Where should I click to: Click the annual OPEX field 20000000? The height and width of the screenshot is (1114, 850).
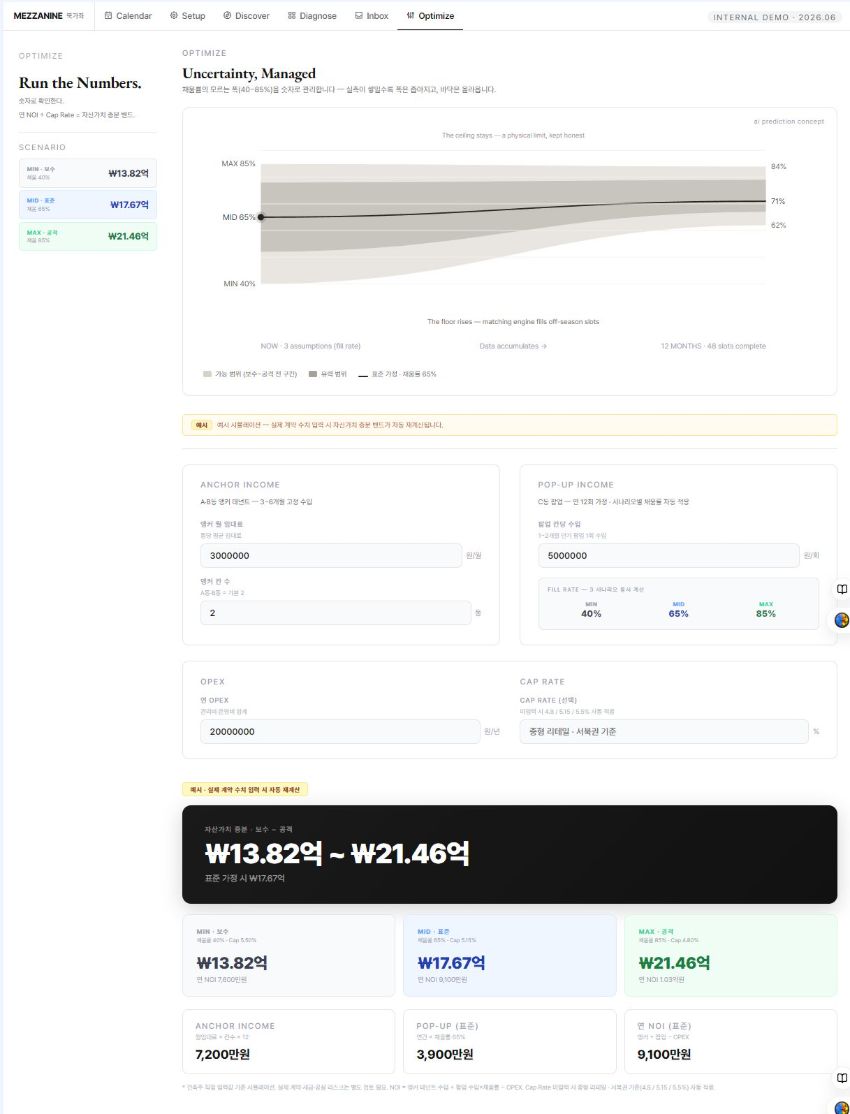[x=340, y=731]
